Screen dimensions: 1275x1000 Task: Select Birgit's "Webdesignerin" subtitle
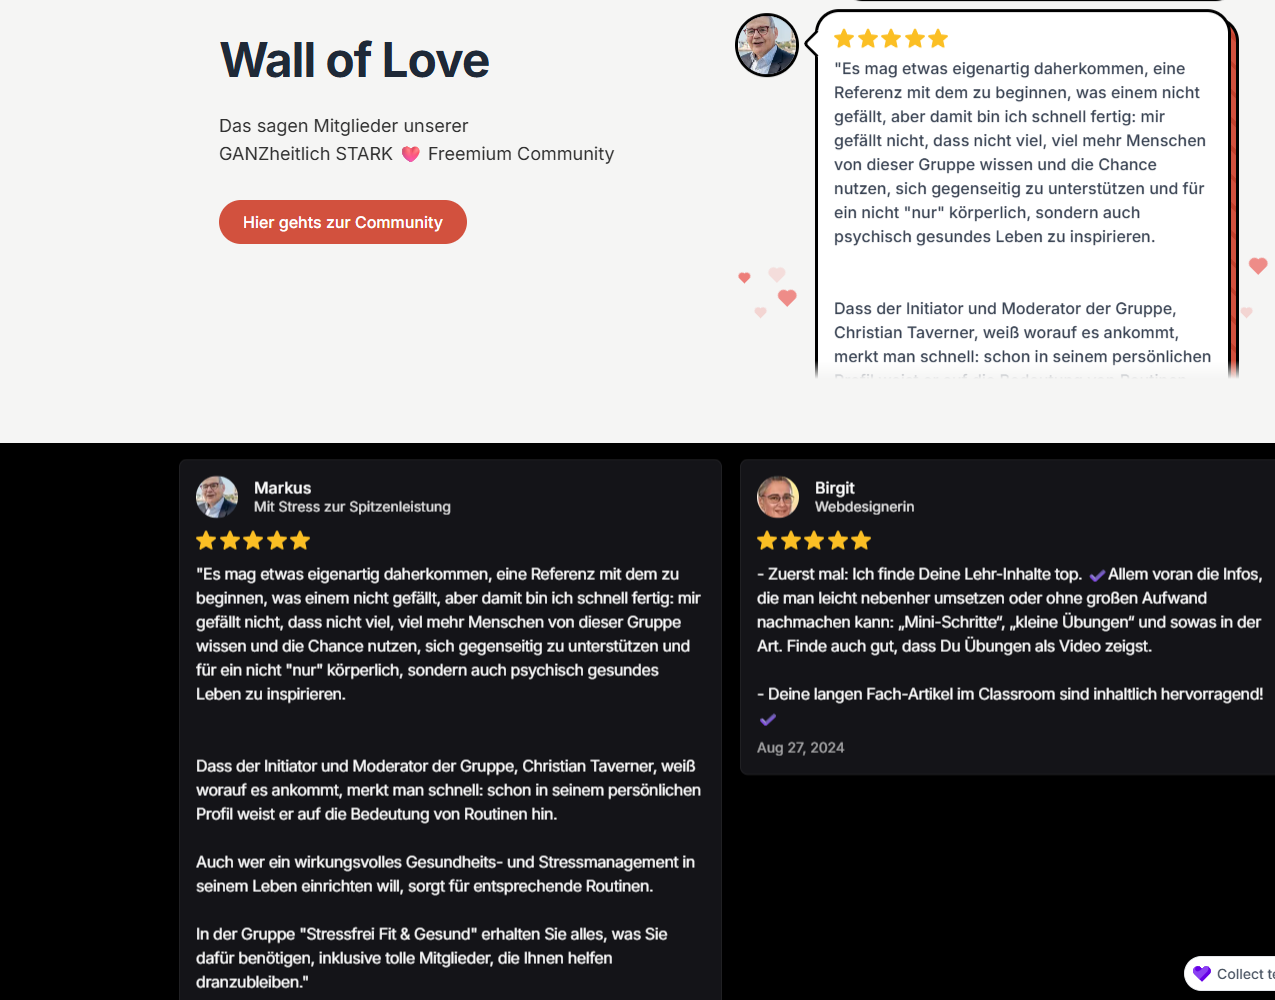coord(864,507)
